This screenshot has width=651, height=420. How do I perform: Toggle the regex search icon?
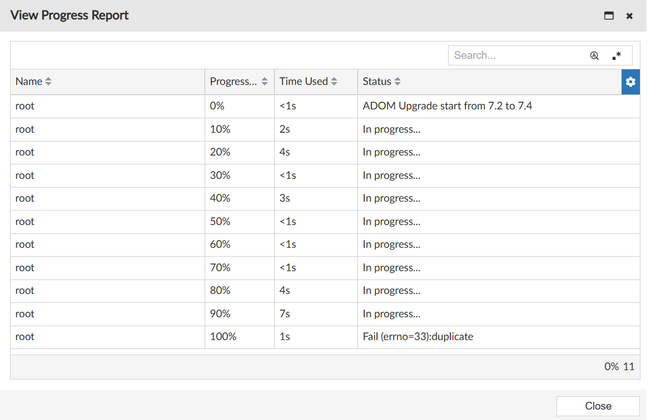click(616, 56)
